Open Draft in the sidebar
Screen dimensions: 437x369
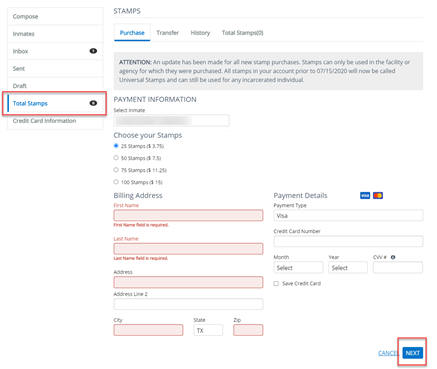click(x=55, y=86)
